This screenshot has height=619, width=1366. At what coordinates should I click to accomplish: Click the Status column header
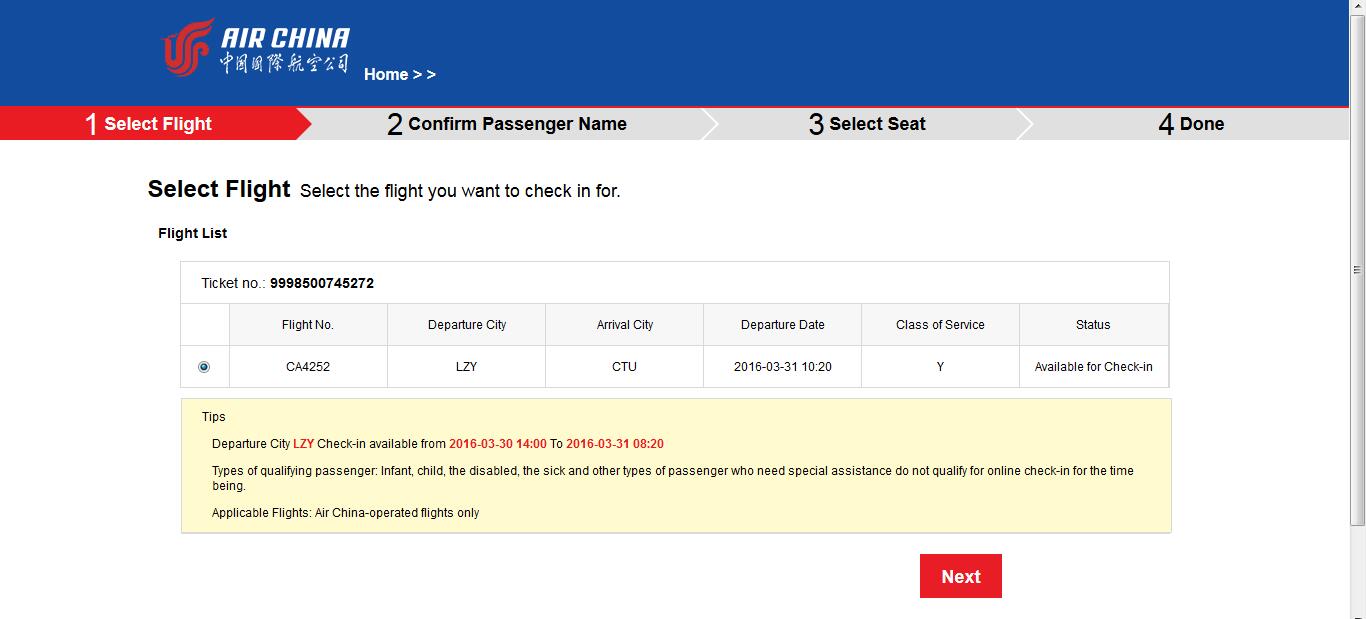coord(1092,324)
